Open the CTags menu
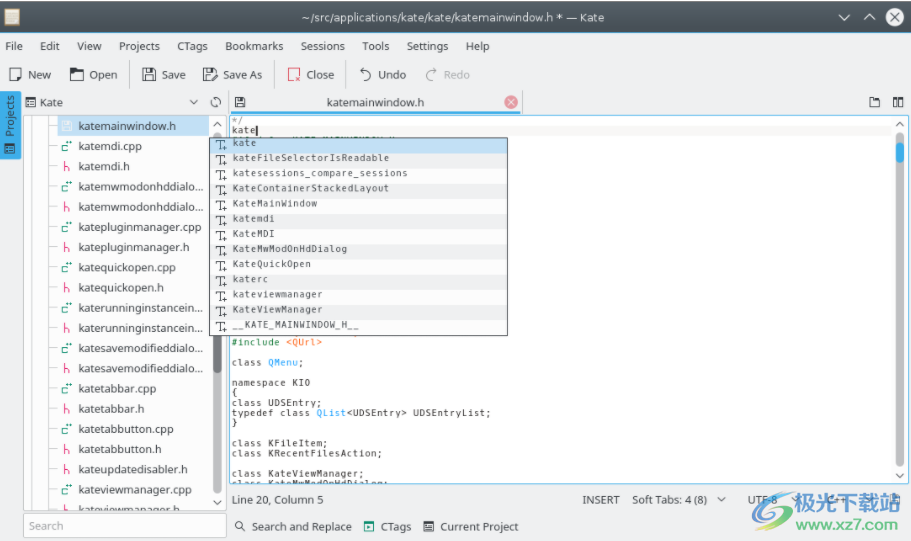The height and width of the screenshot is (541, 911). point(192,46)
